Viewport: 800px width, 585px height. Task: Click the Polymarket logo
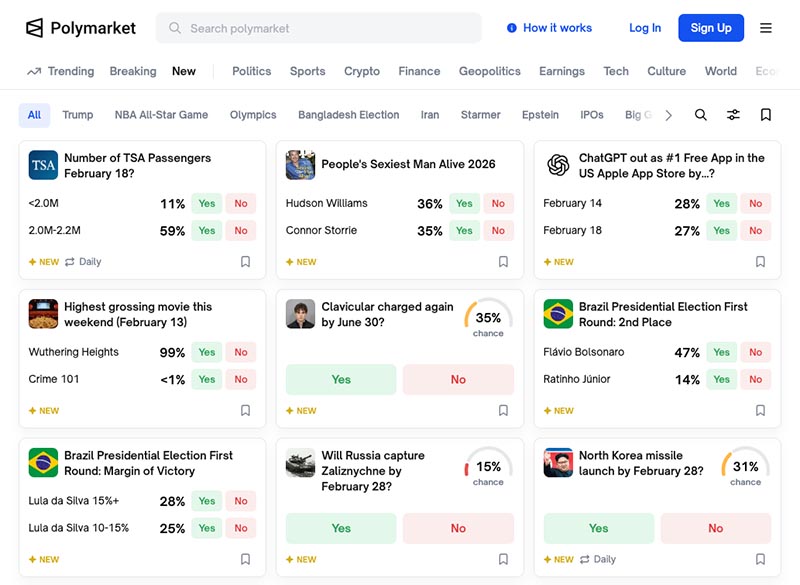81,28
